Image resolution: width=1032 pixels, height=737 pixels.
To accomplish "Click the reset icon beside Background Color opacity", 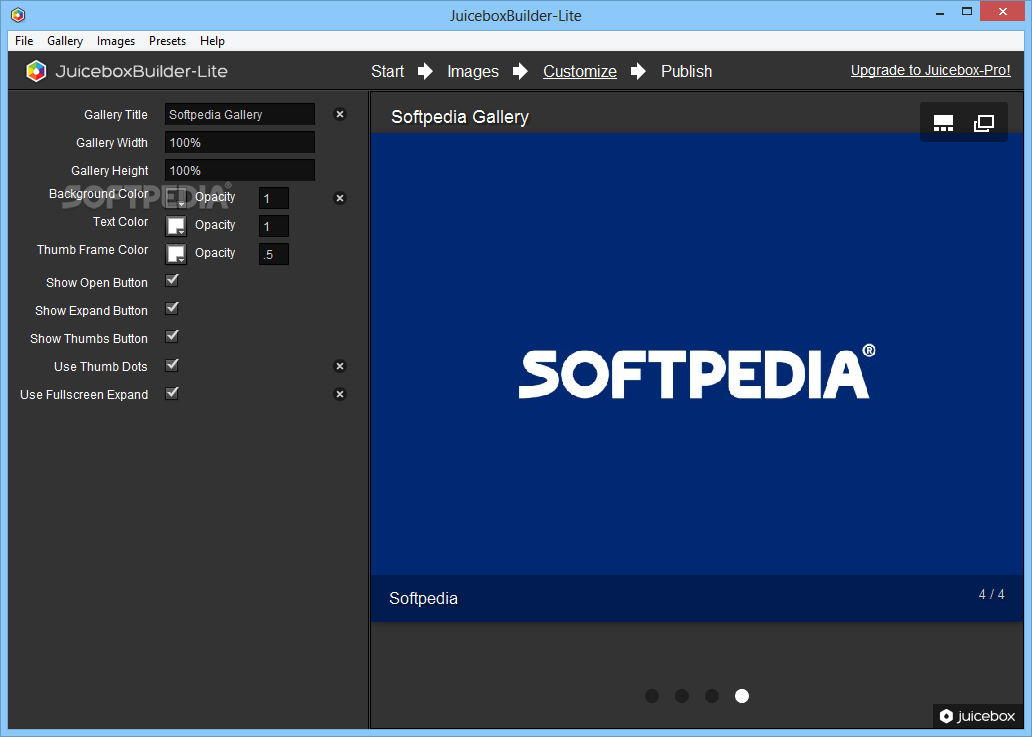I will [340, 198].
